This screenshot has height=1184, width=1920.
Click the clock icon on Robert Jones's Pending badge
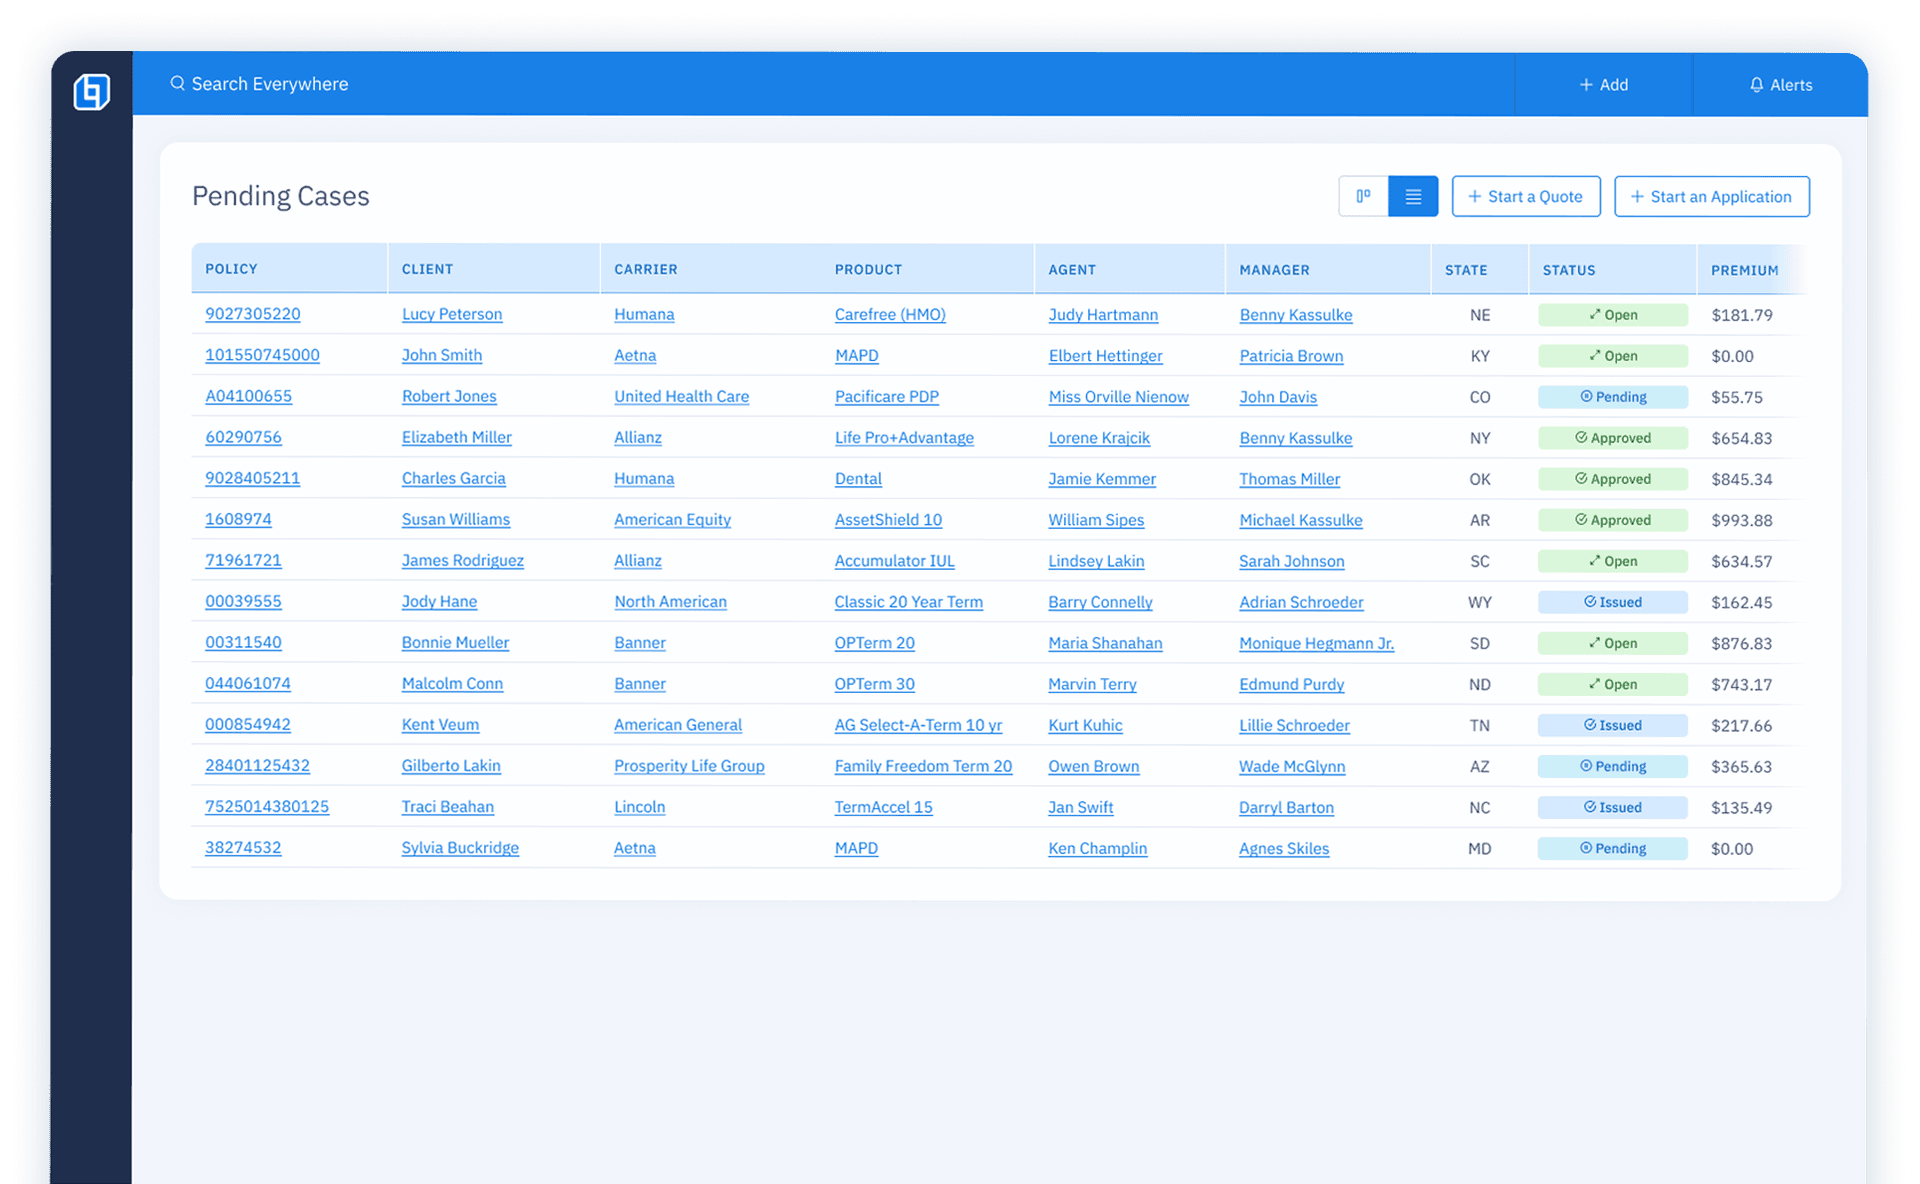pos(1586,397)
